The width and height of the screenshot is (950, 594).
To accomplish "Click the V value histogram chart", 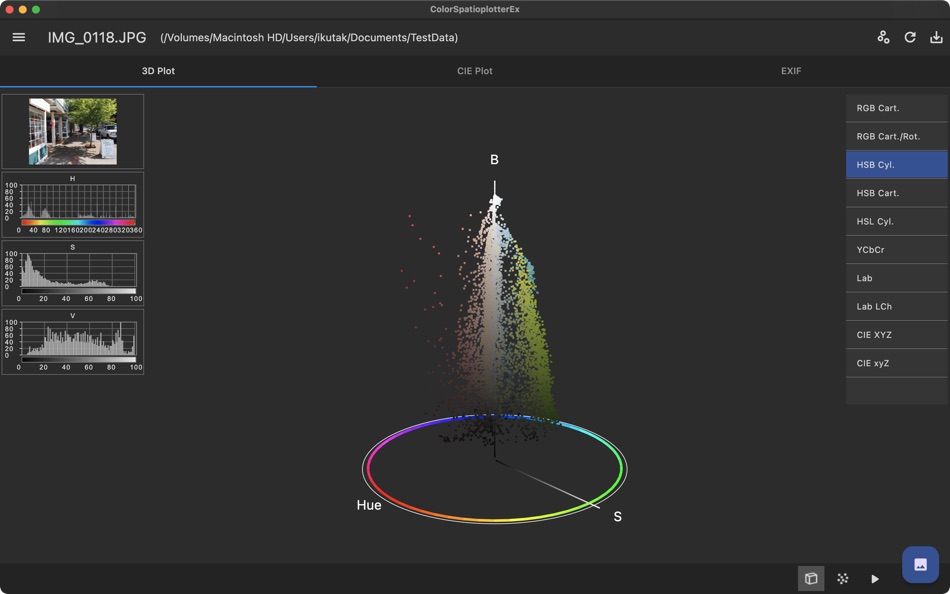I will pyautogui.click(x=73, y=342).
